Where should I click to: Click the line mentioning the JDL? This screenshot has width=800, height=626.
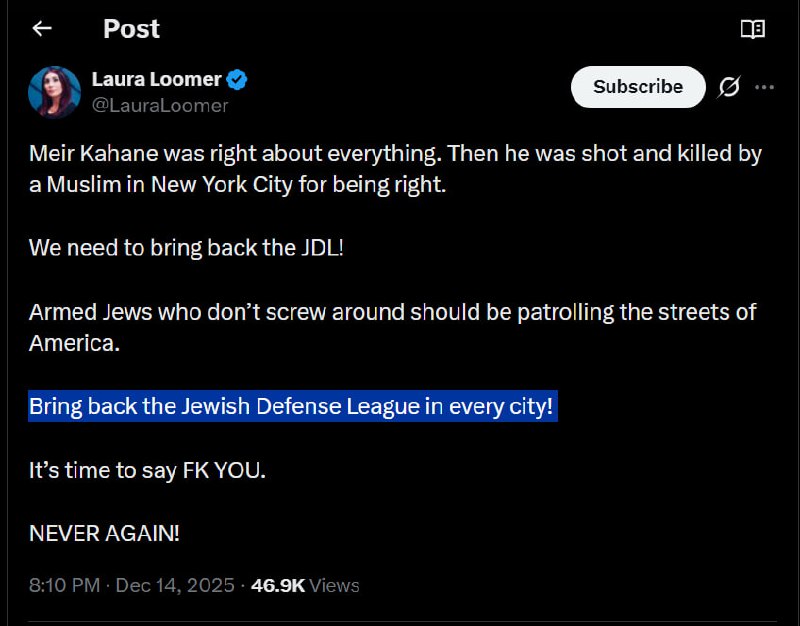[x=186, y=246]
